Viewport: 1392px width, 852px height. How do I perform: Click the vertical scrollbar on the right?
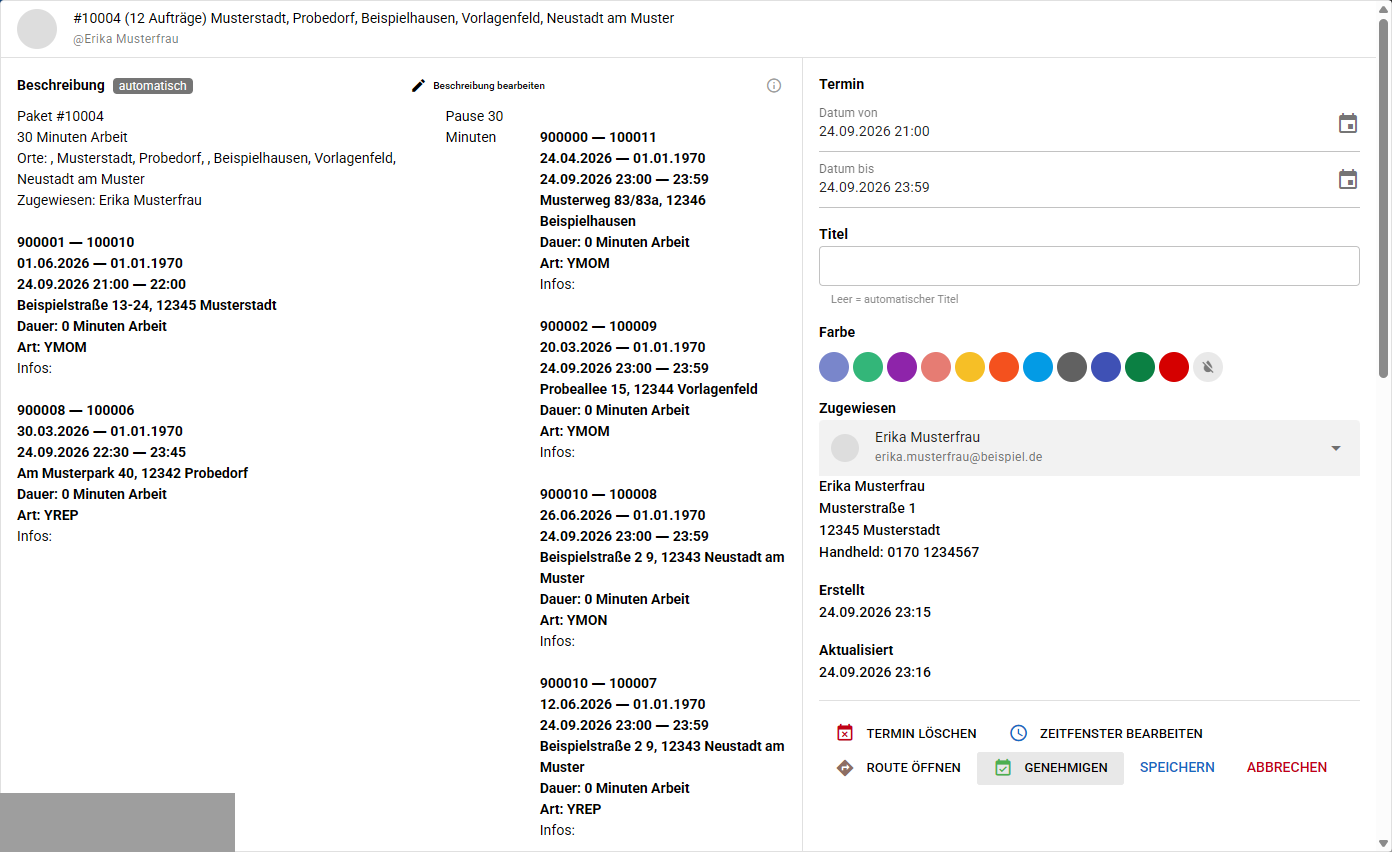point(1384,198)
